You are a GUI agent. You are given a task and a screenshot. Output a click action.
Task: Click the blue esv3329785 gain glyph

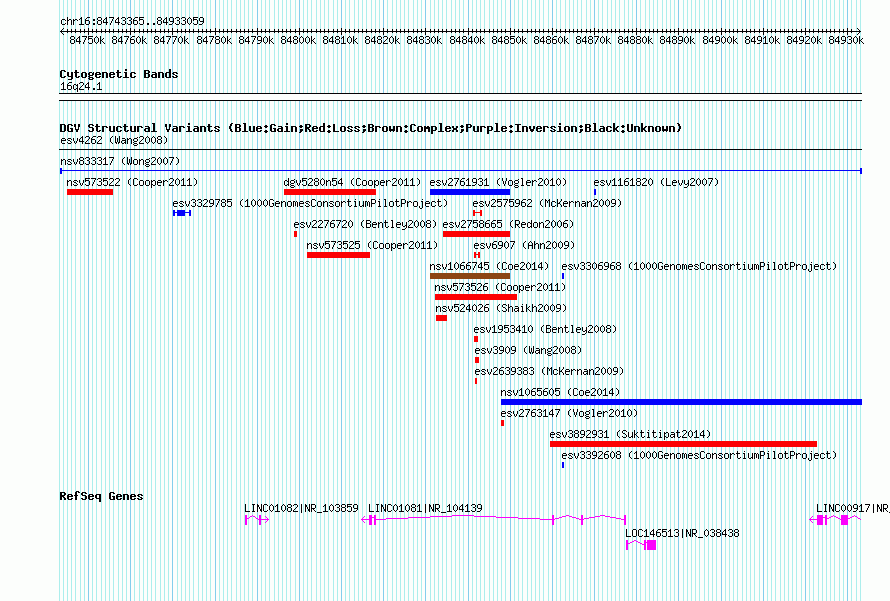tap(182, 213)
